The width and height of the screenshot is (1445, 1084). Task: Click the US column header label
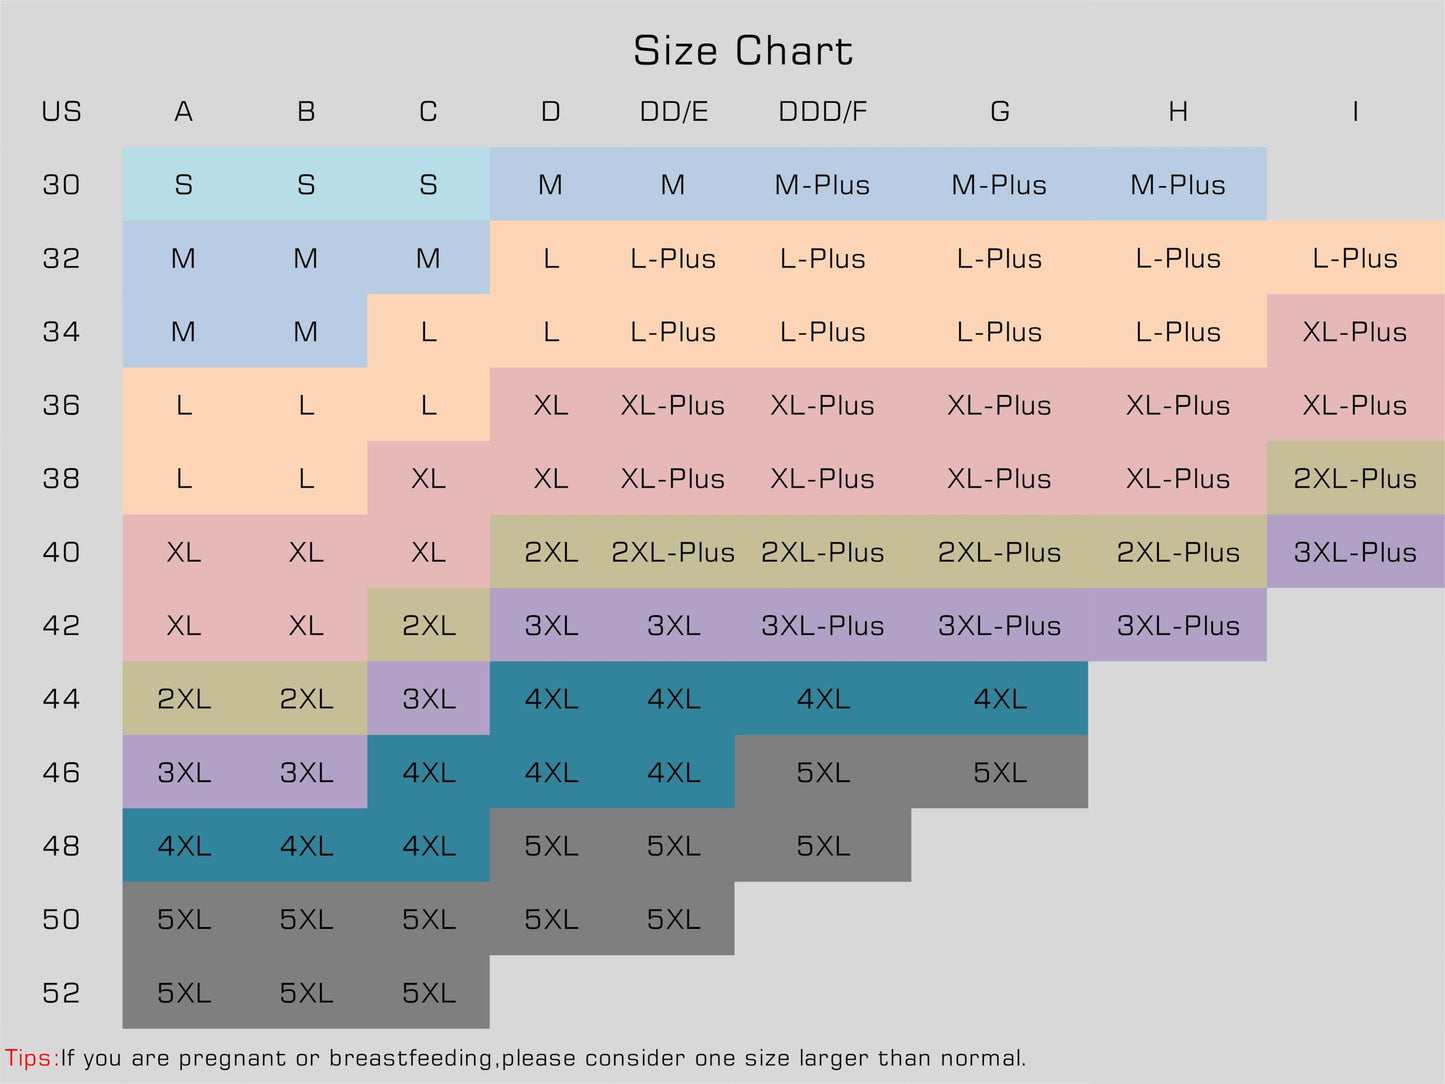[x=61, y=111]
